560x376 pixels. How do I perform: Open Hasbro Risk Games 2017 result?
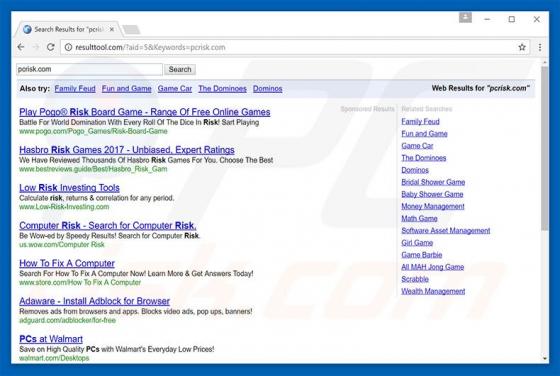(x=127, y=150)
